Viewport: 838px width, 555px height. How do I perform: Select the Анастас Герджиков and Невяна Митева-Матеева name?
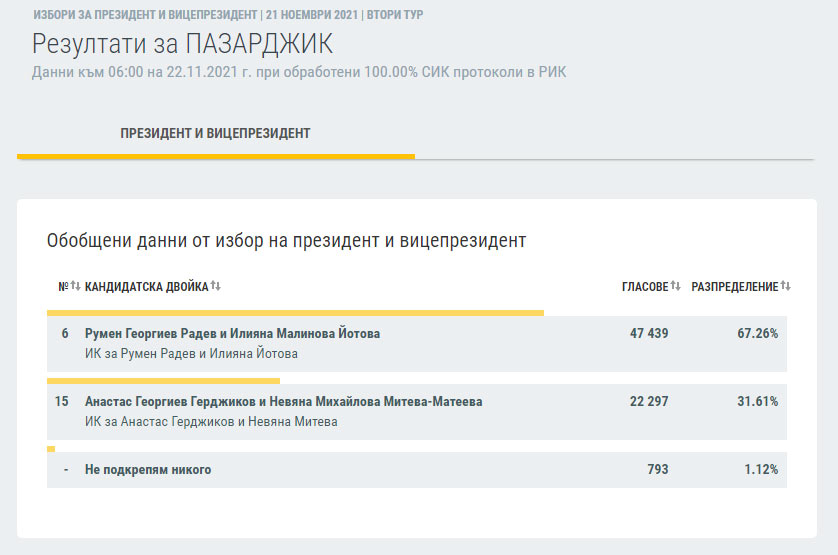[x=283, y=402]
